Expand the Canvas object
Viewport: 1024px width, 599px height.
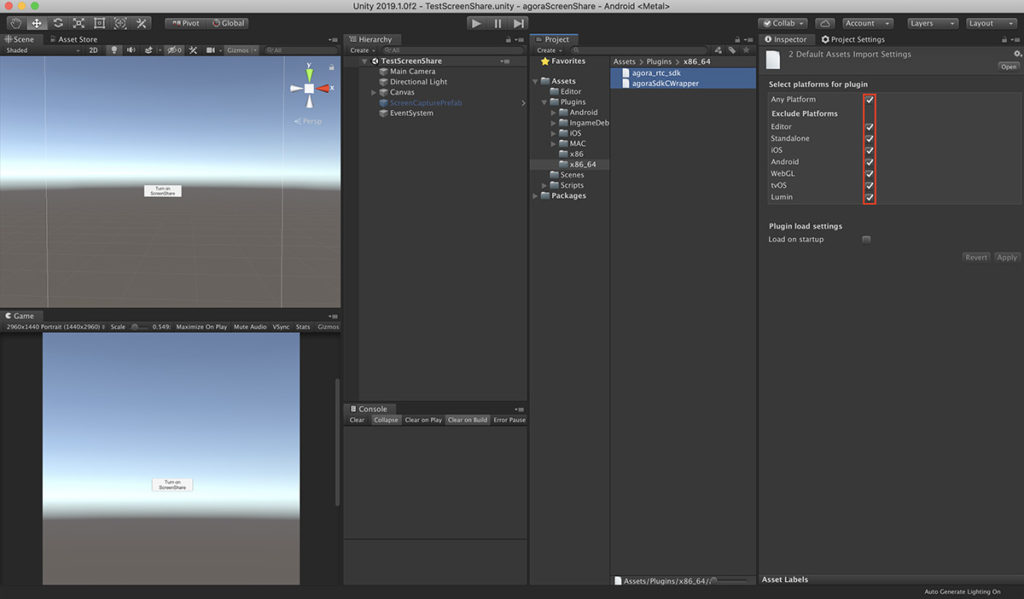(x=374, y=93)
